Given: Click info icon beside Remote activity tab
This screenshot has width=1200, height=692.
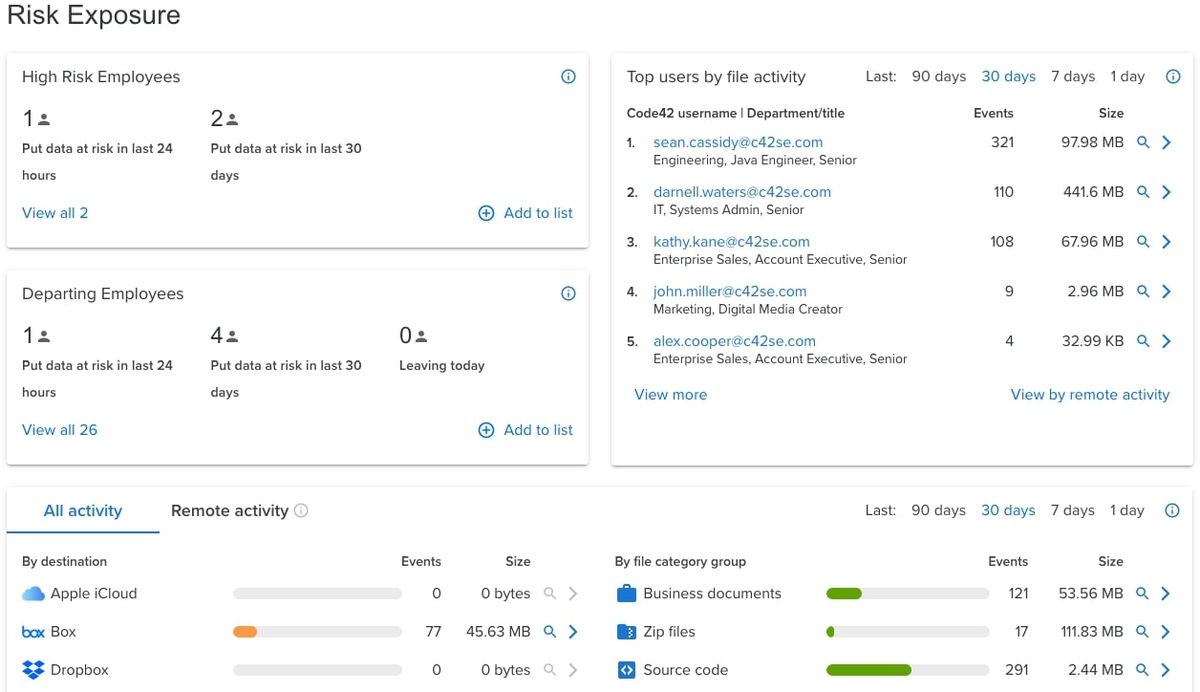Looking at the screenshot, I should tap(301, 511).
